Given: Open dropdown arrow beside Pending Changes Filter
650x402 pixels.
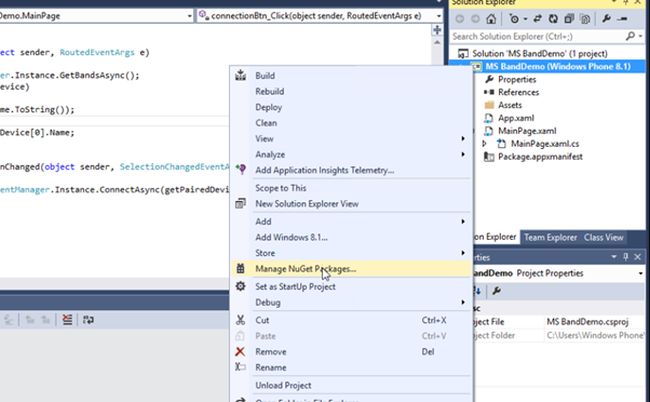Looking at the screenshot, I should [x=525, y=19].
